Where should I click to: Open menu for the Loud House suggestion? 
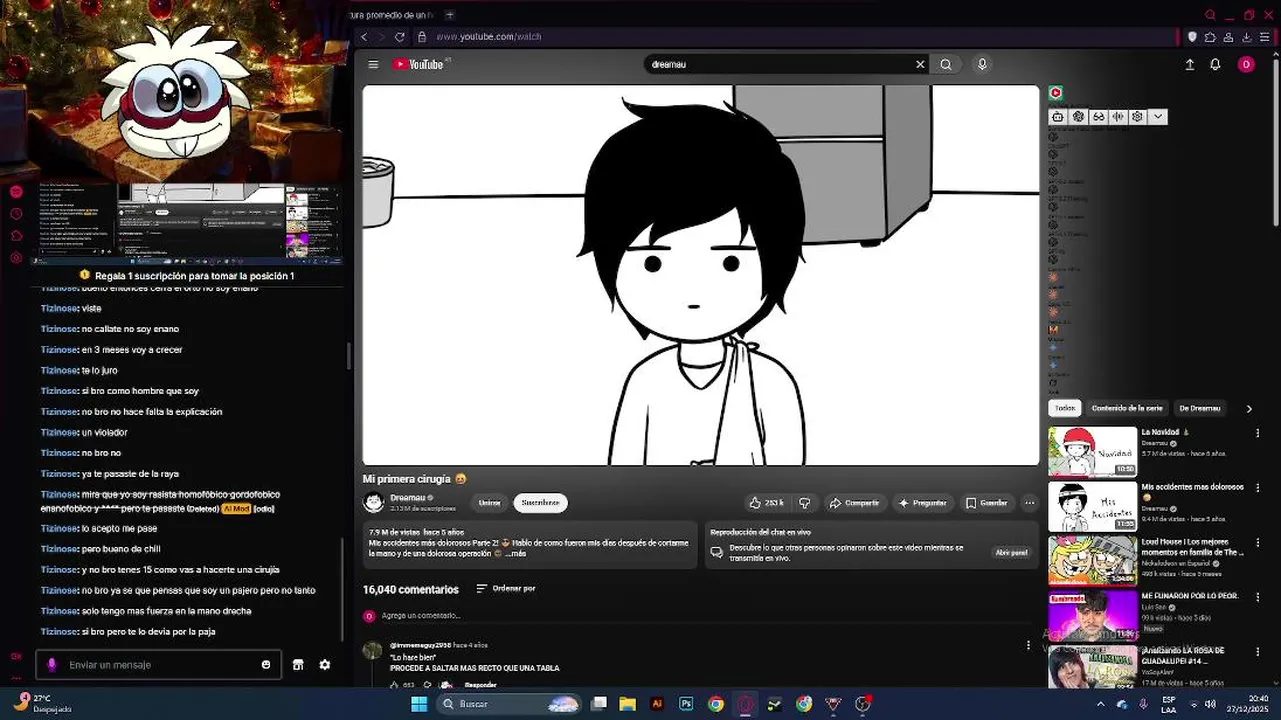point(1258,542)
